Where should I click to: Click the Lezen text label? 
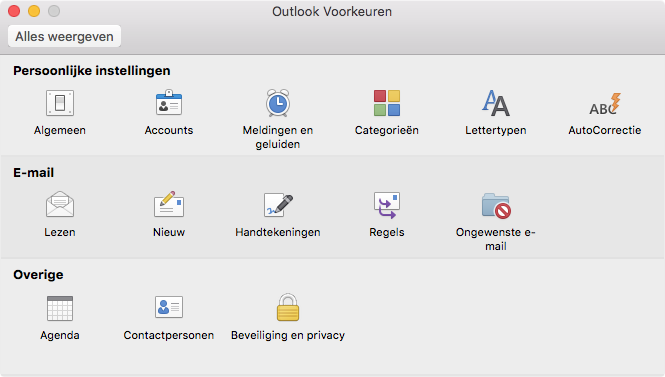[60, 232]
